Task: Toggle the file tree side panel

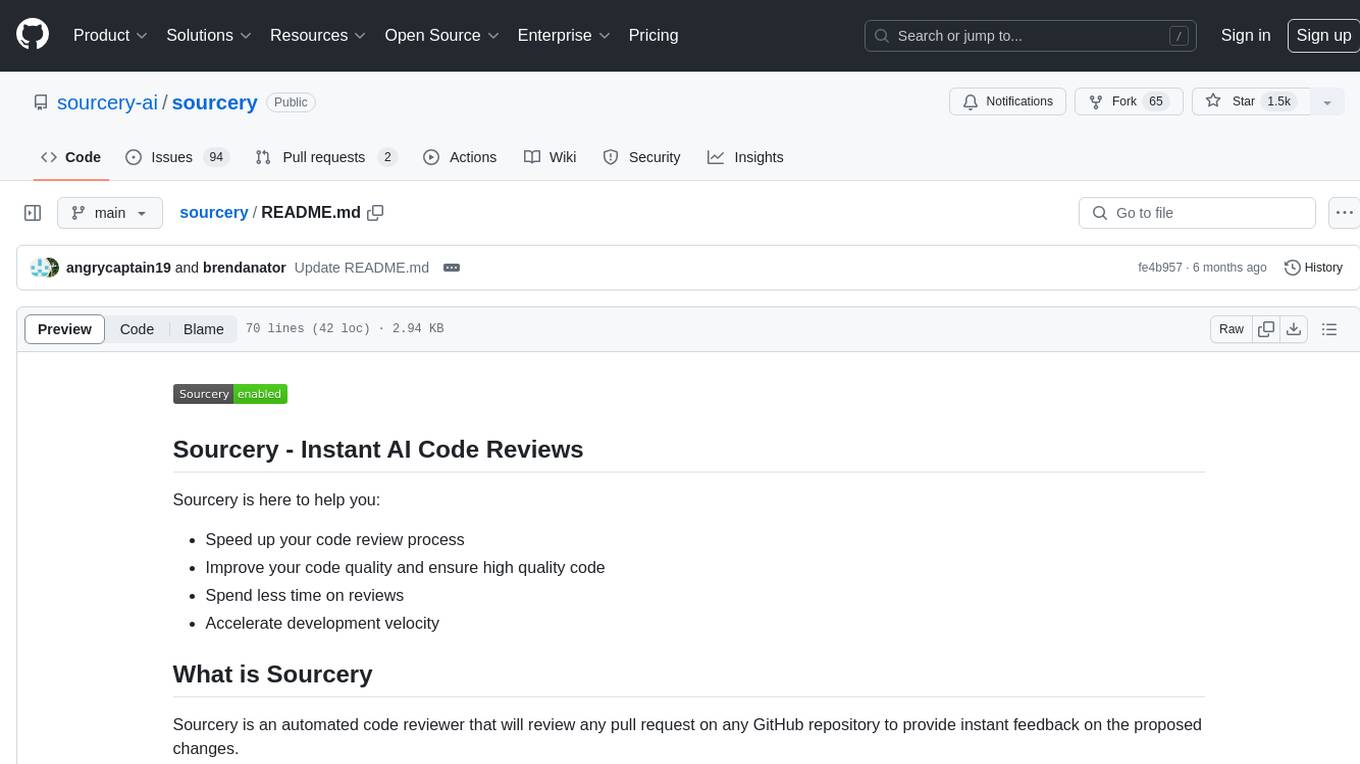Action: [33, 213]
